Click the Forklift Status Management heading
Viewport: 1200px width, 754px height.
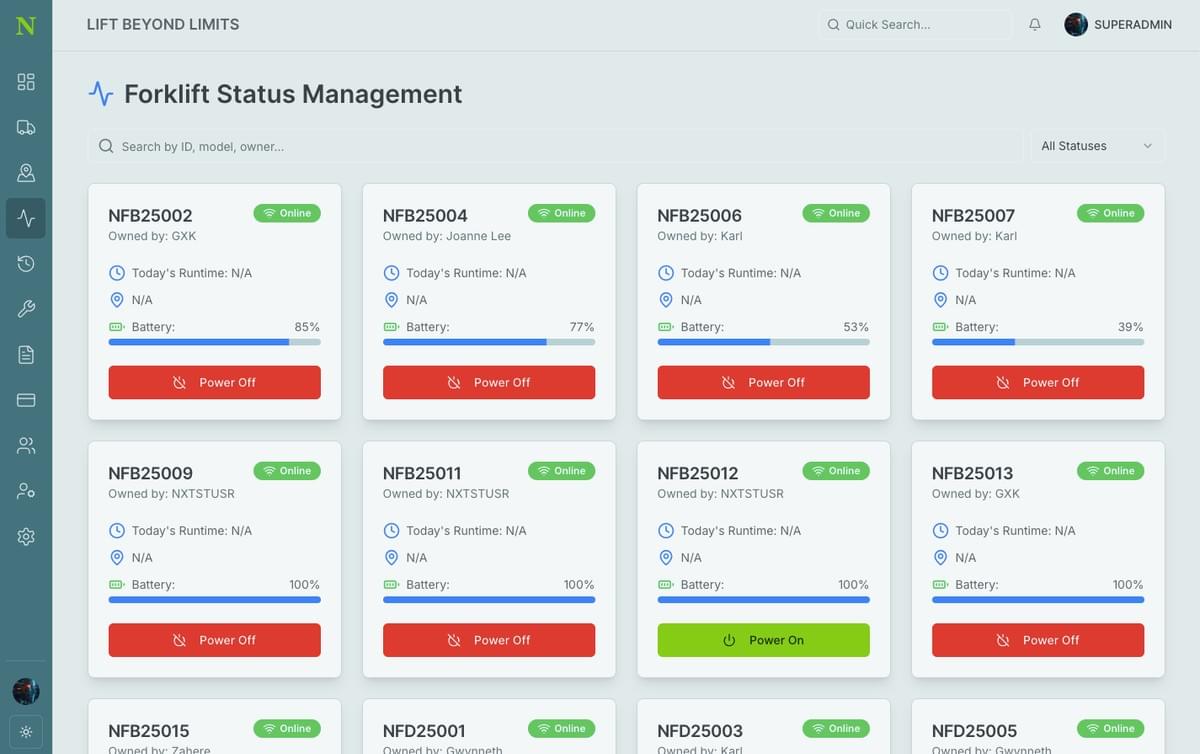click(293, 94)
